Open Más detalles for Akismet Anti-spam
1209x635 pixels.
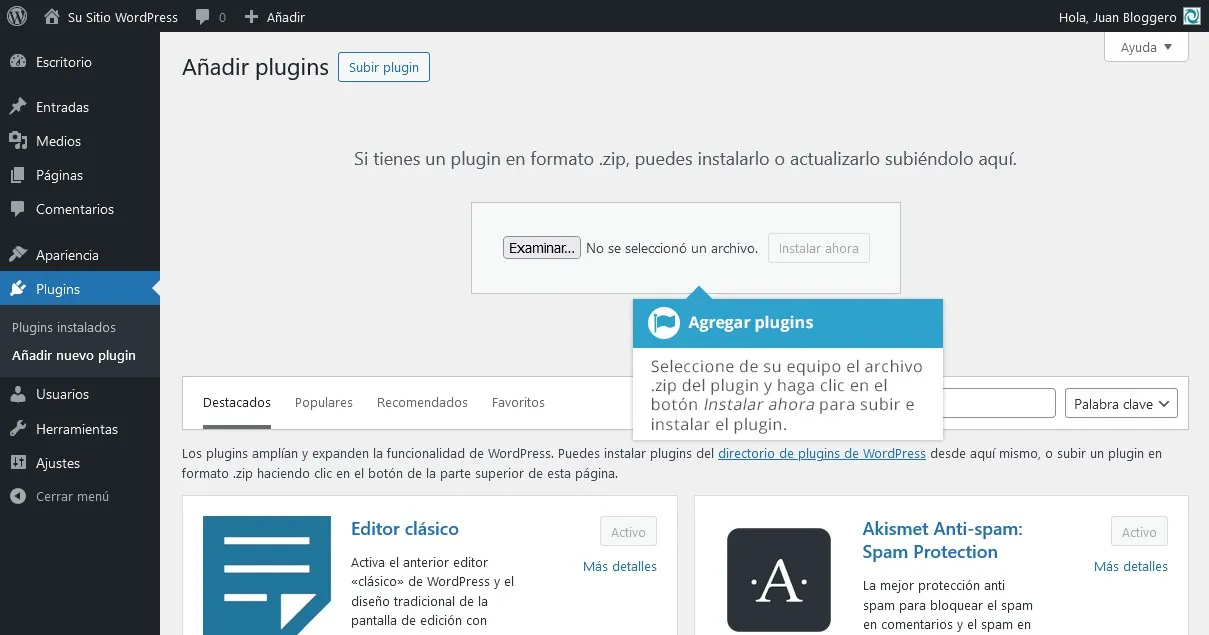[1131, 566]
